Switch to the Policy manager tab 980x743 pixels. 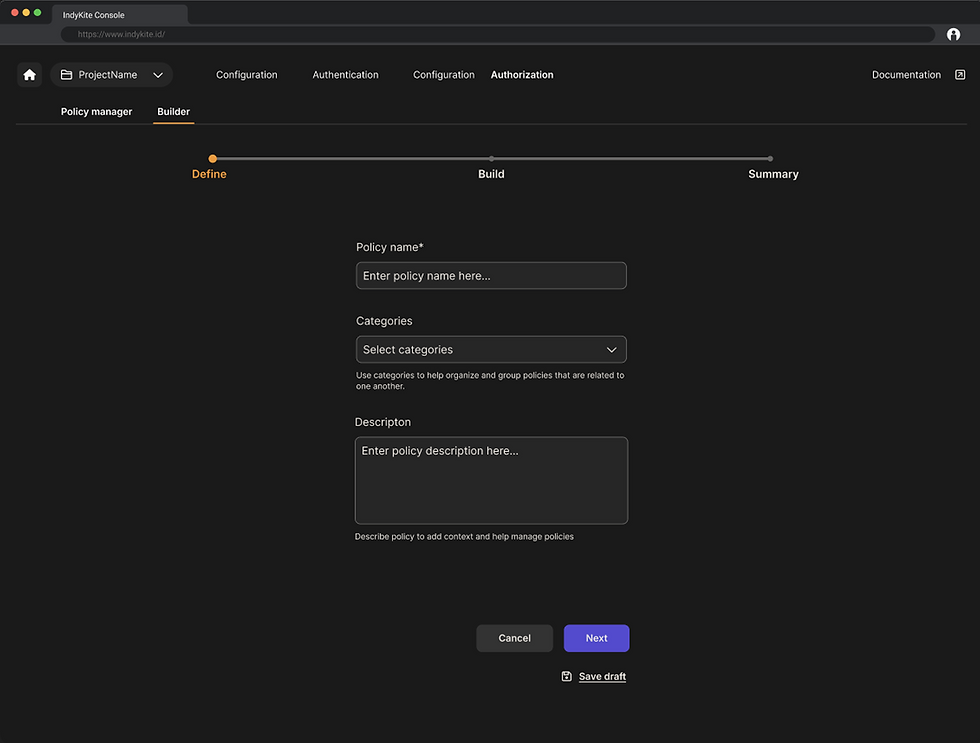[x=96, y=112]
